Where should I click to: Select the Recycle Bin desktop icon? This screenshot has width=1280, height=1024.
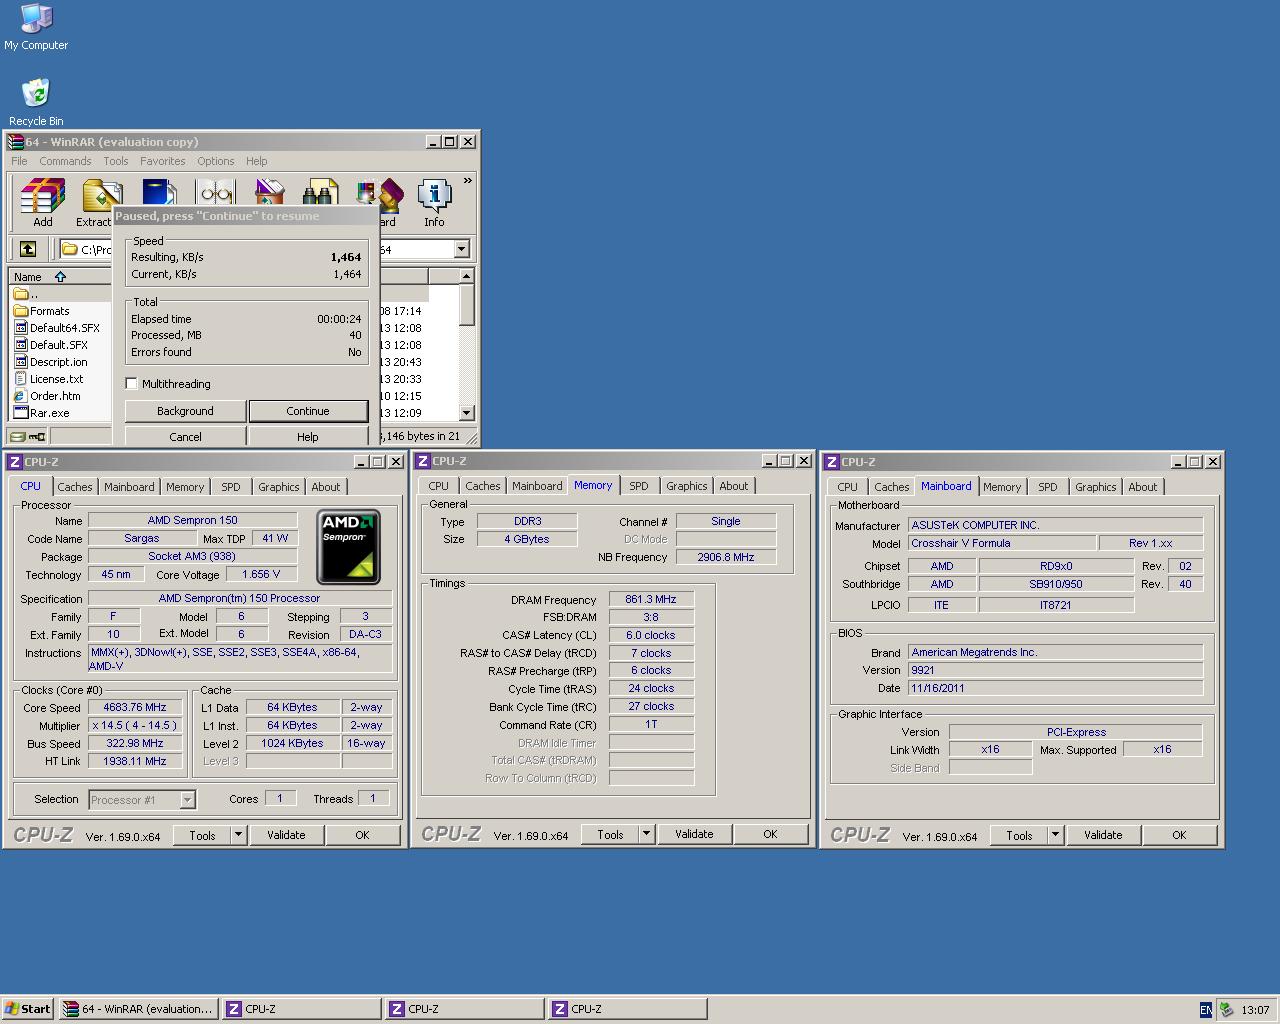(36, 102)
